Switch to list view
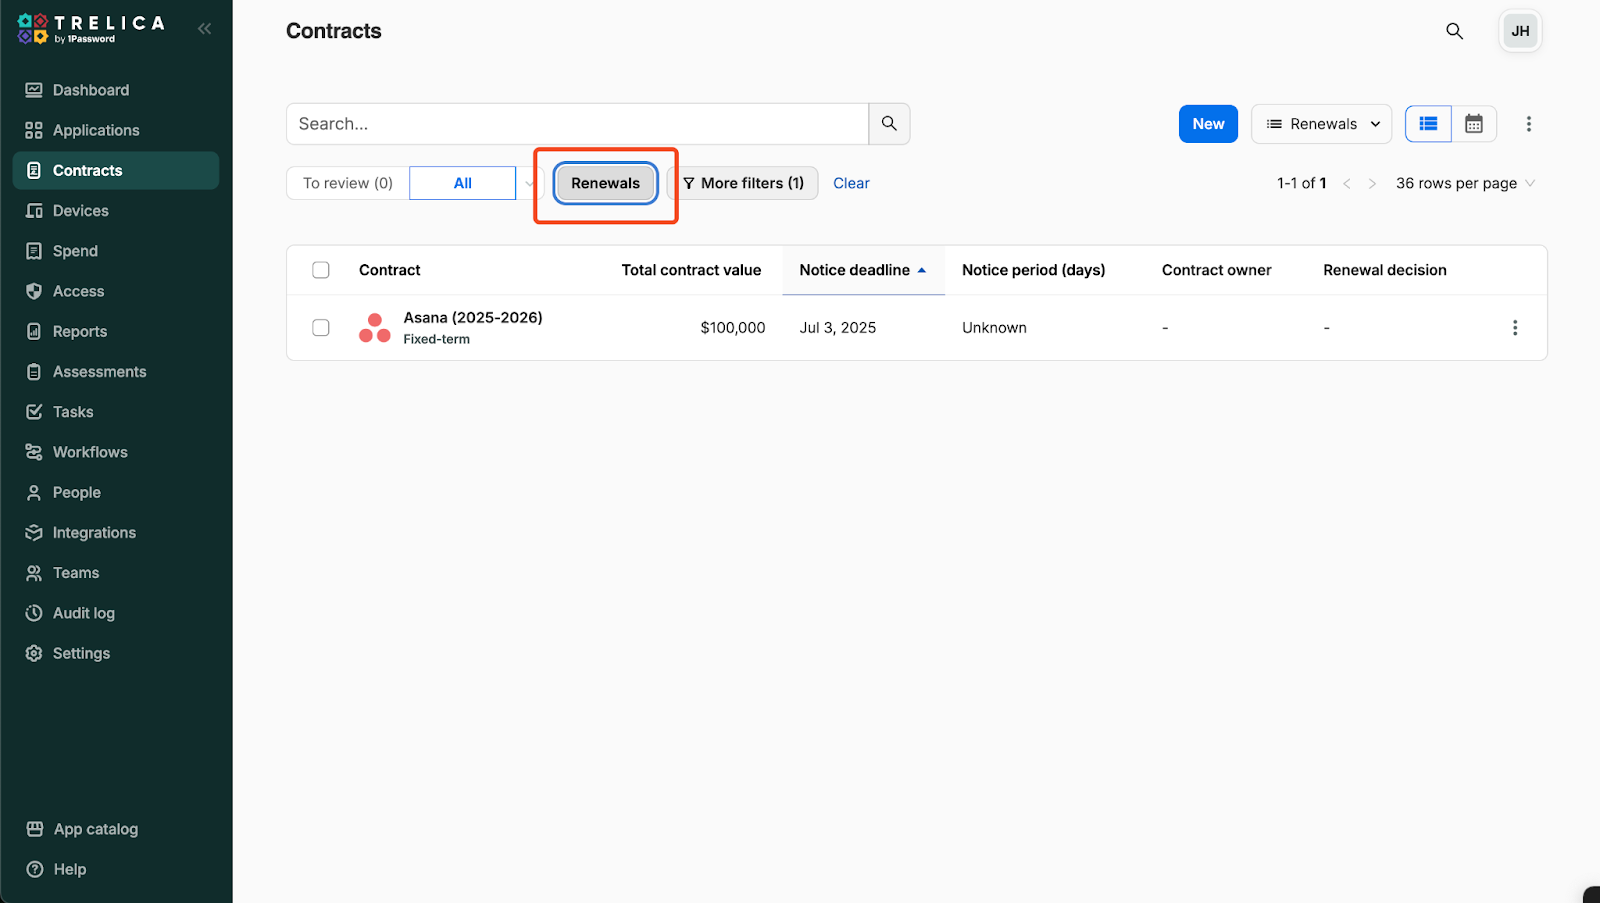 click(x=1428, y=124)
